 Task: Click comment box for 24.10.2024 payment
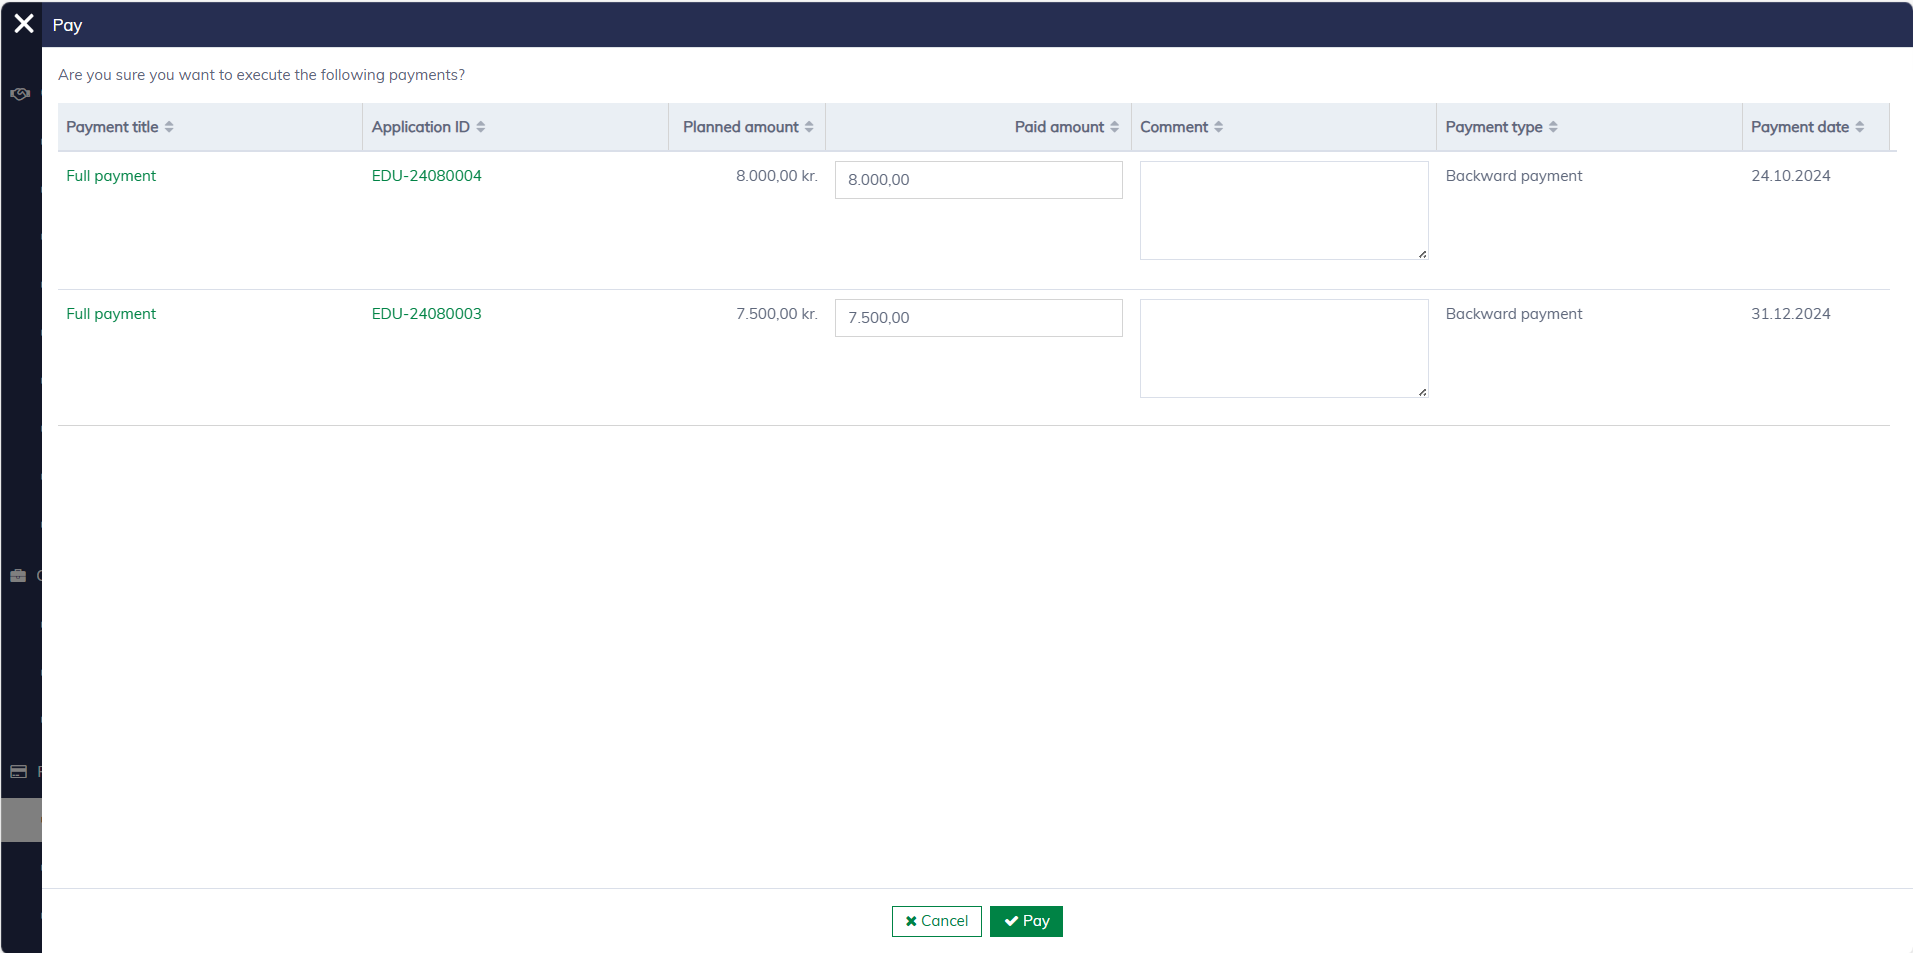tap(1283, 210)
